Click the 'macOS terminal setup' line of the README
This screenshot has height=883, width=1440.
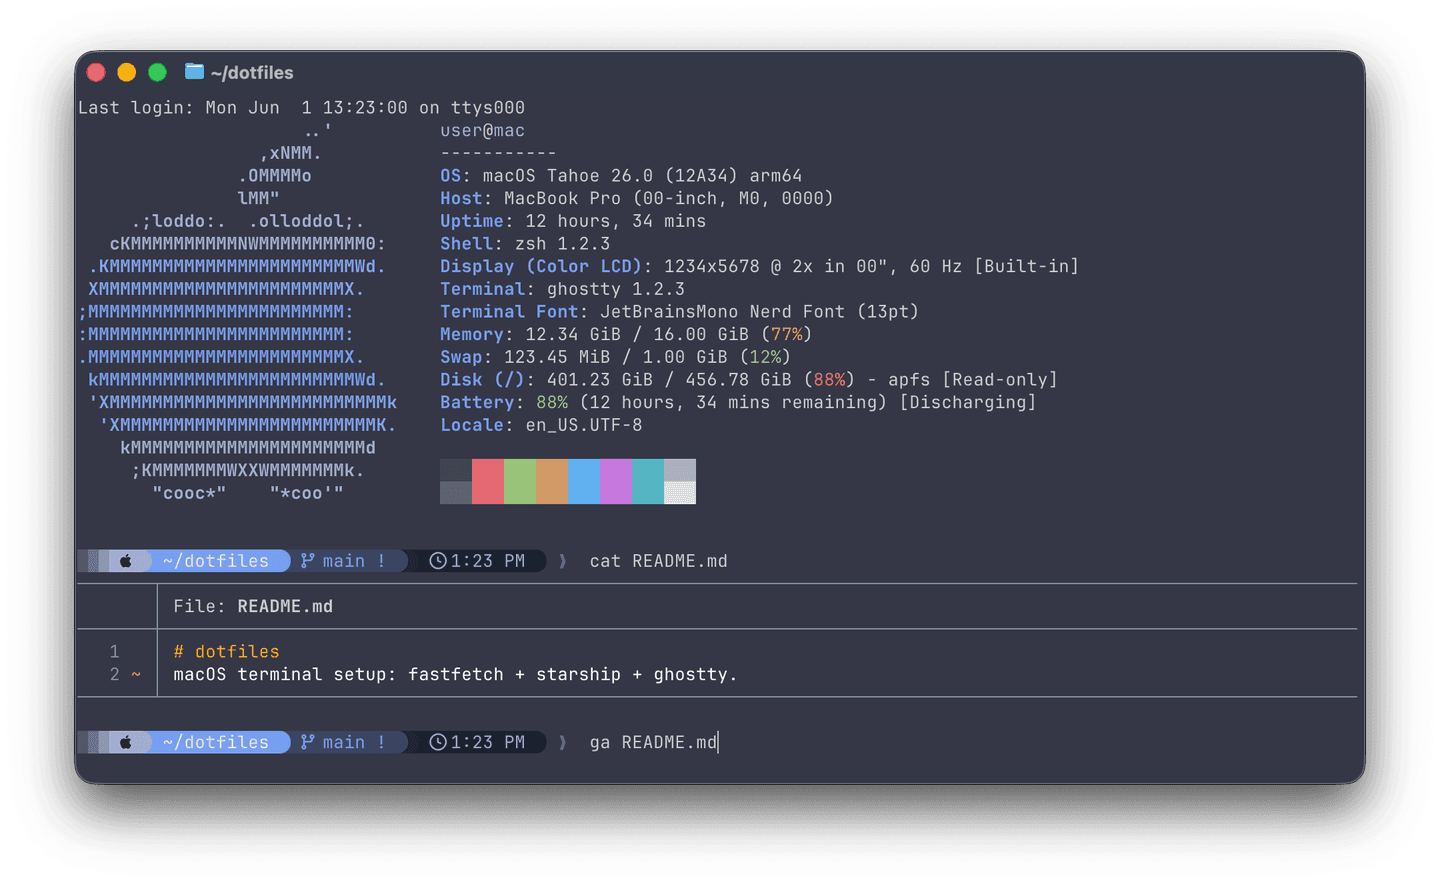(x=455, y=675)
